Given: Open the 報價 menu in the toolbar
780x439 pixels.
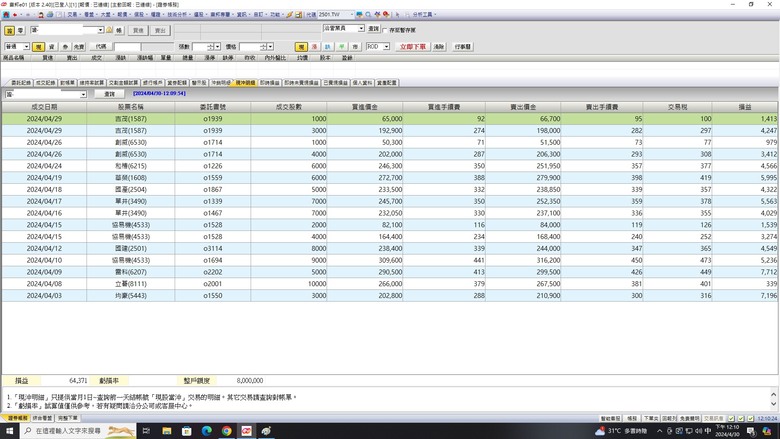Looking at the screenshot, I should [122, 14].
